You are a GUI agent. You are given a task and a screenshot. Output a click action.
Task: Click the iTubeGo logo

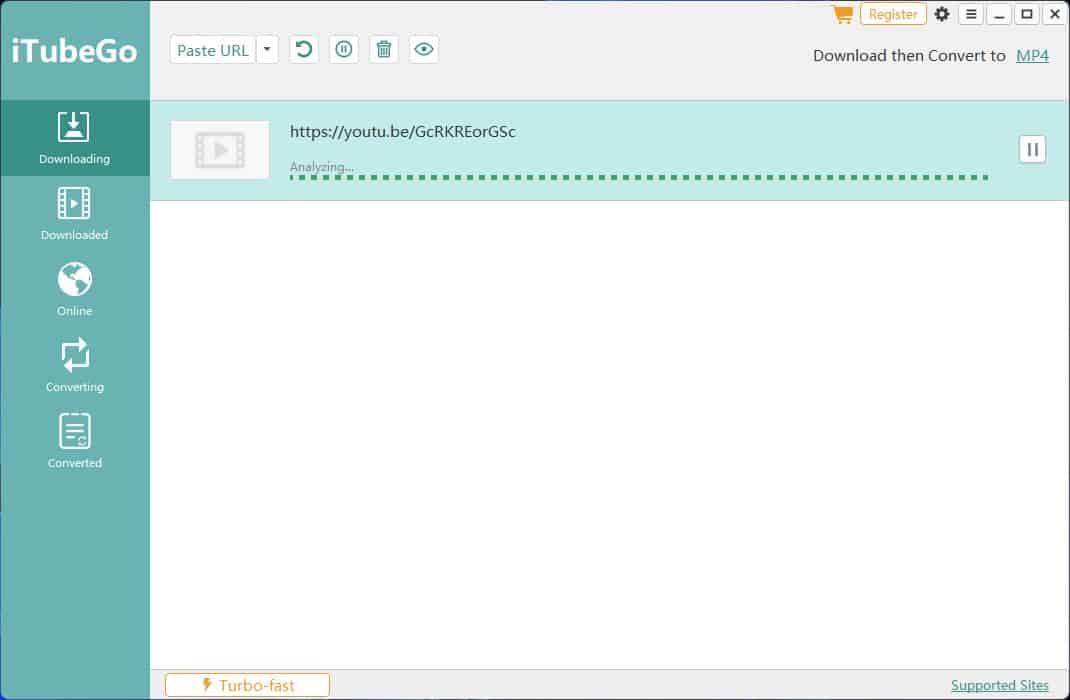(74, 51)
